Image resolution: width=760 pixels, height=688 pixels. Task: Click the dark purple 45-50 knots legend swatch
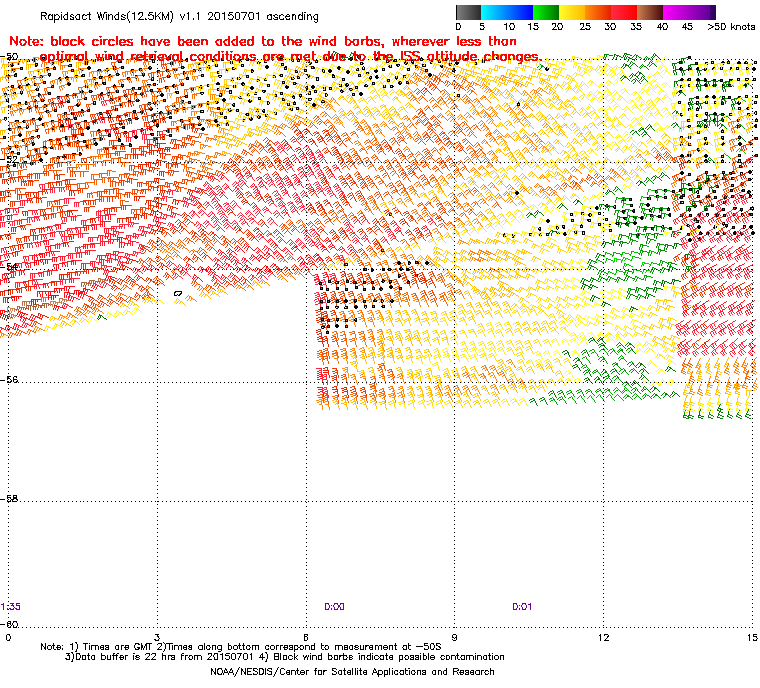point(702,12)
